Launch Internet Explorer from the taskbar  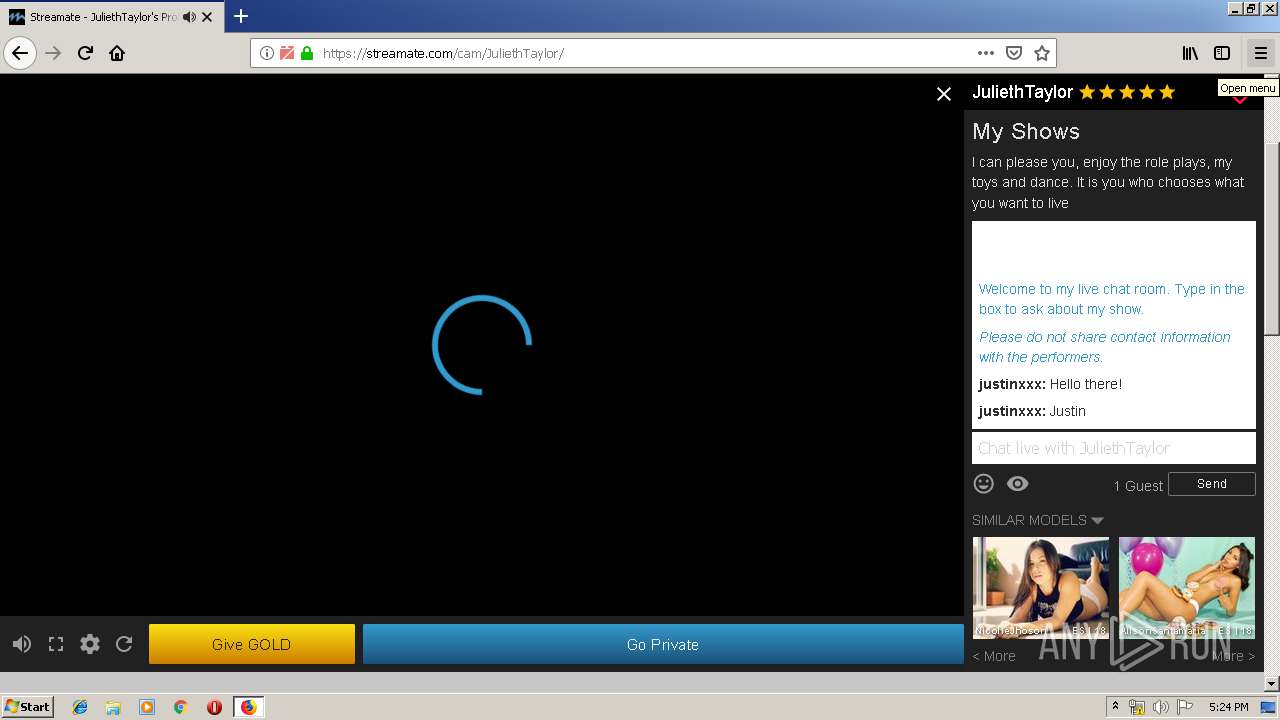point(80,707)
